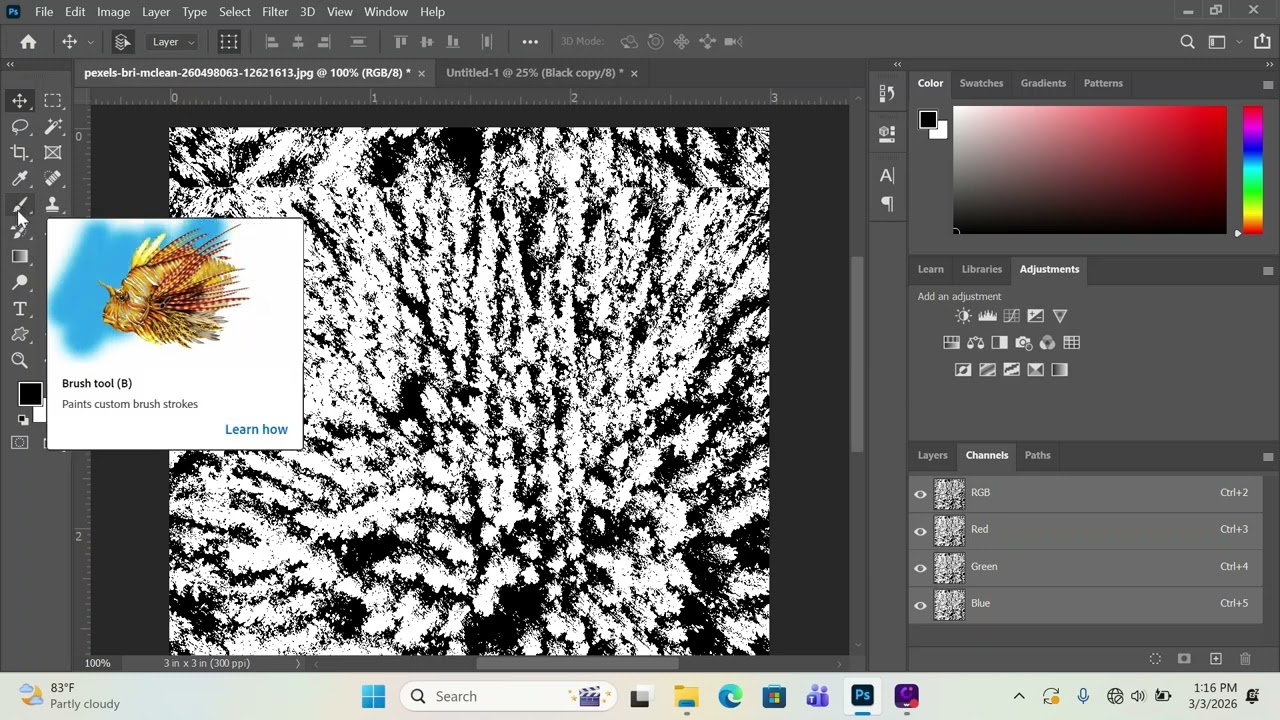Image resolution: width=1280 pixels, height=720 pixels.
Task: Collapse the right panels with double arrows
Action: (1267, 64)
